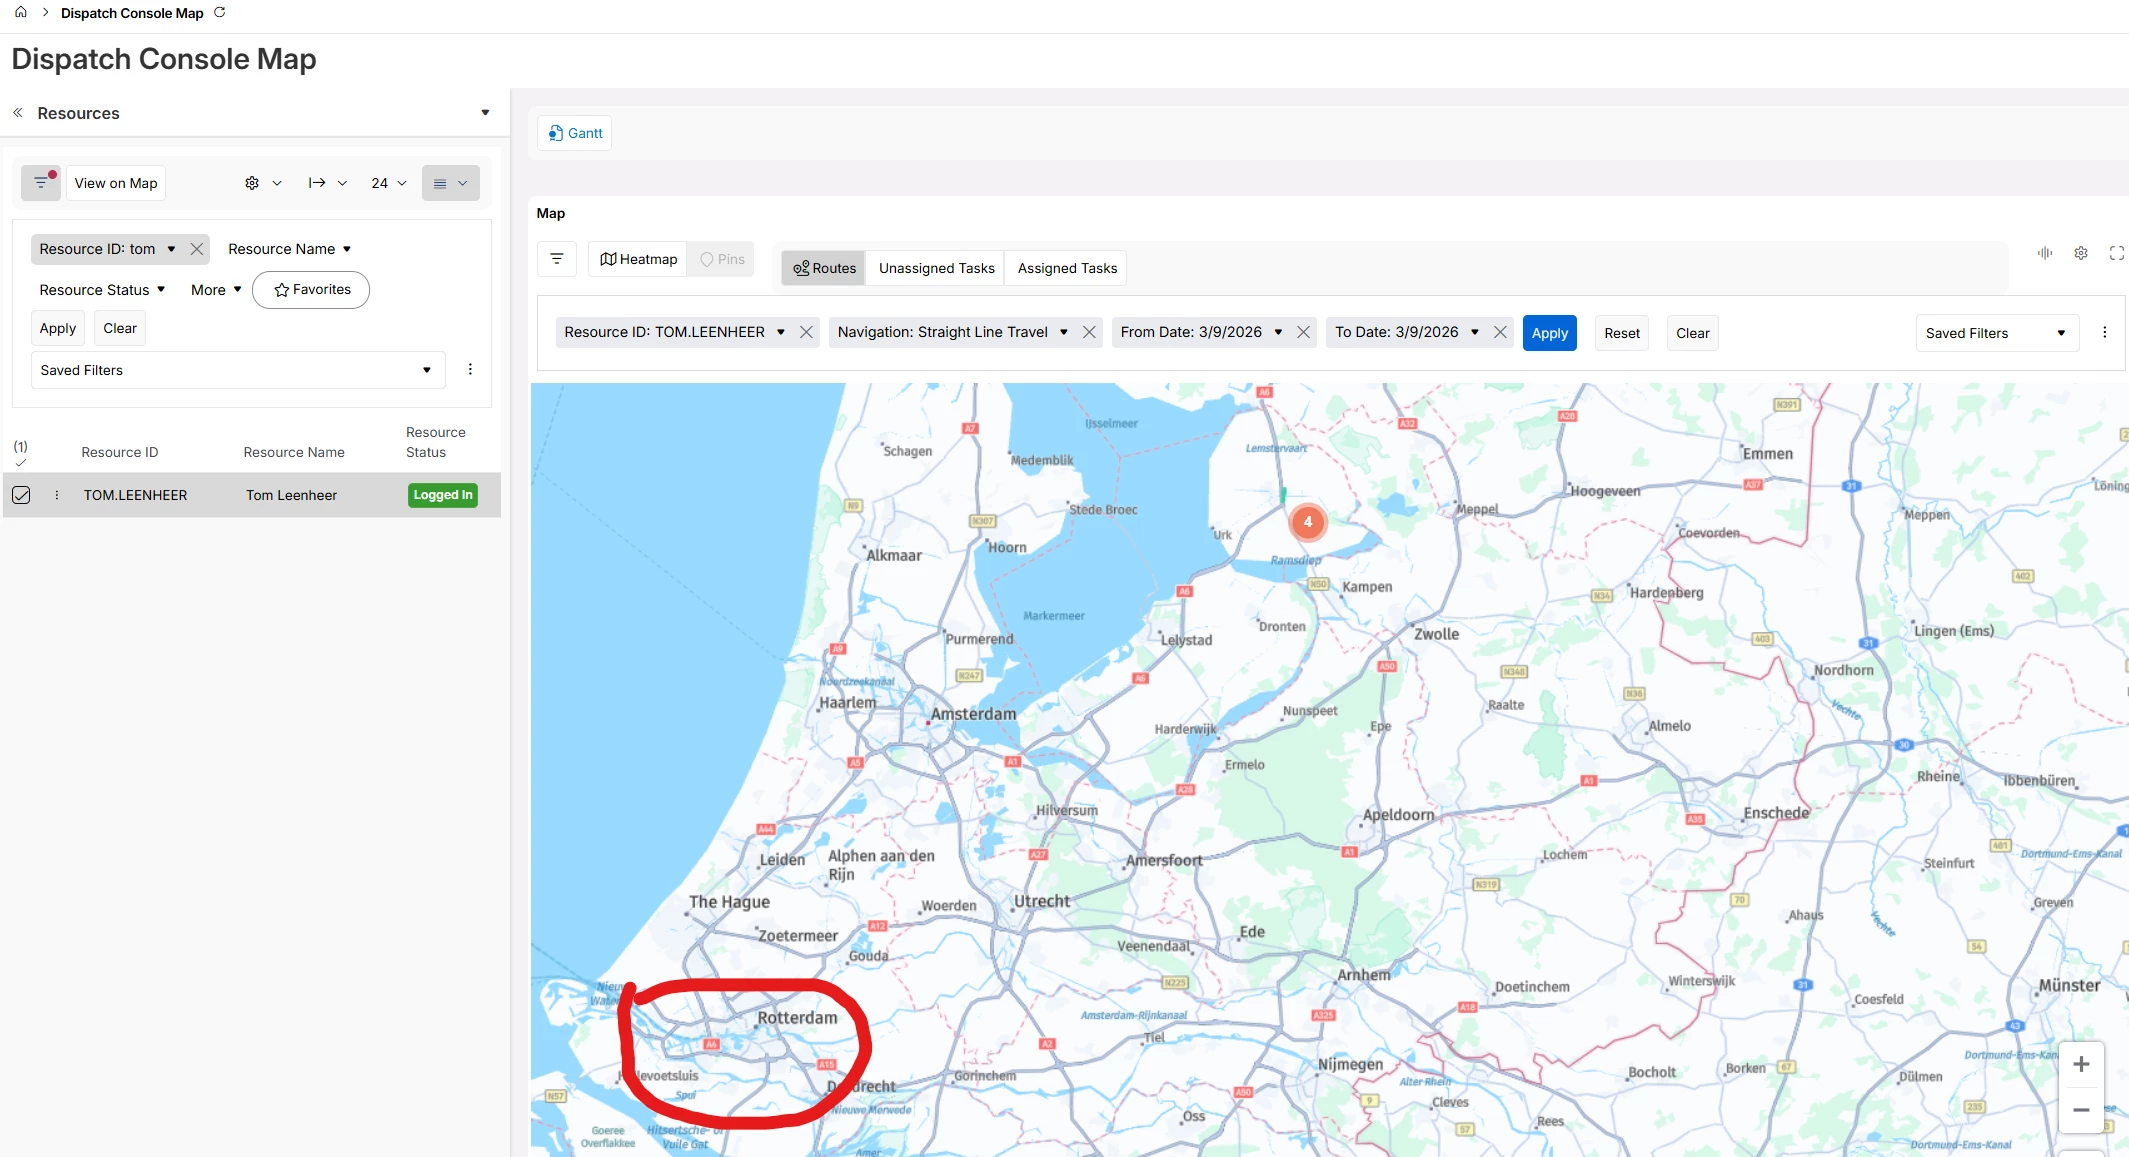Open the map filter lines icon

[557, 259]
